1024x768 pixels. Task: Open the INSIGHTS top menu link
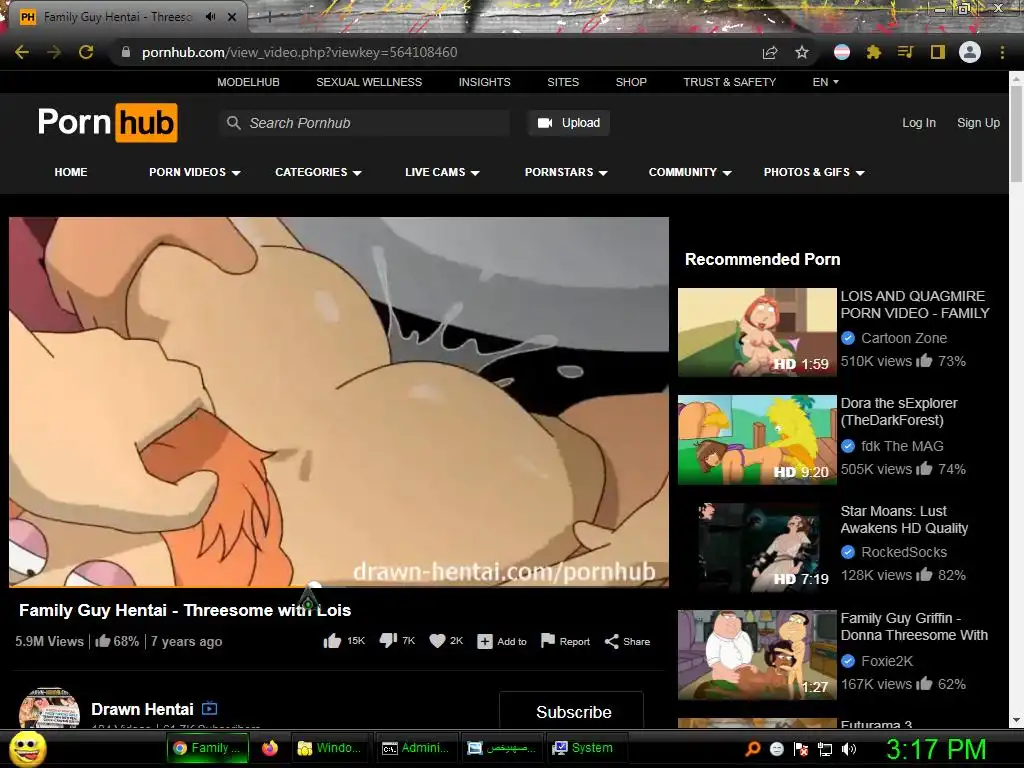[485, 82]
